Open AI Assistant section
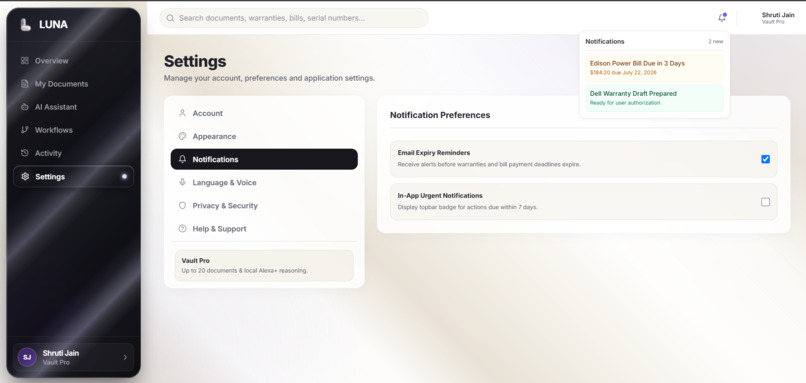The image size is (806, 383). tap(74, 107)
